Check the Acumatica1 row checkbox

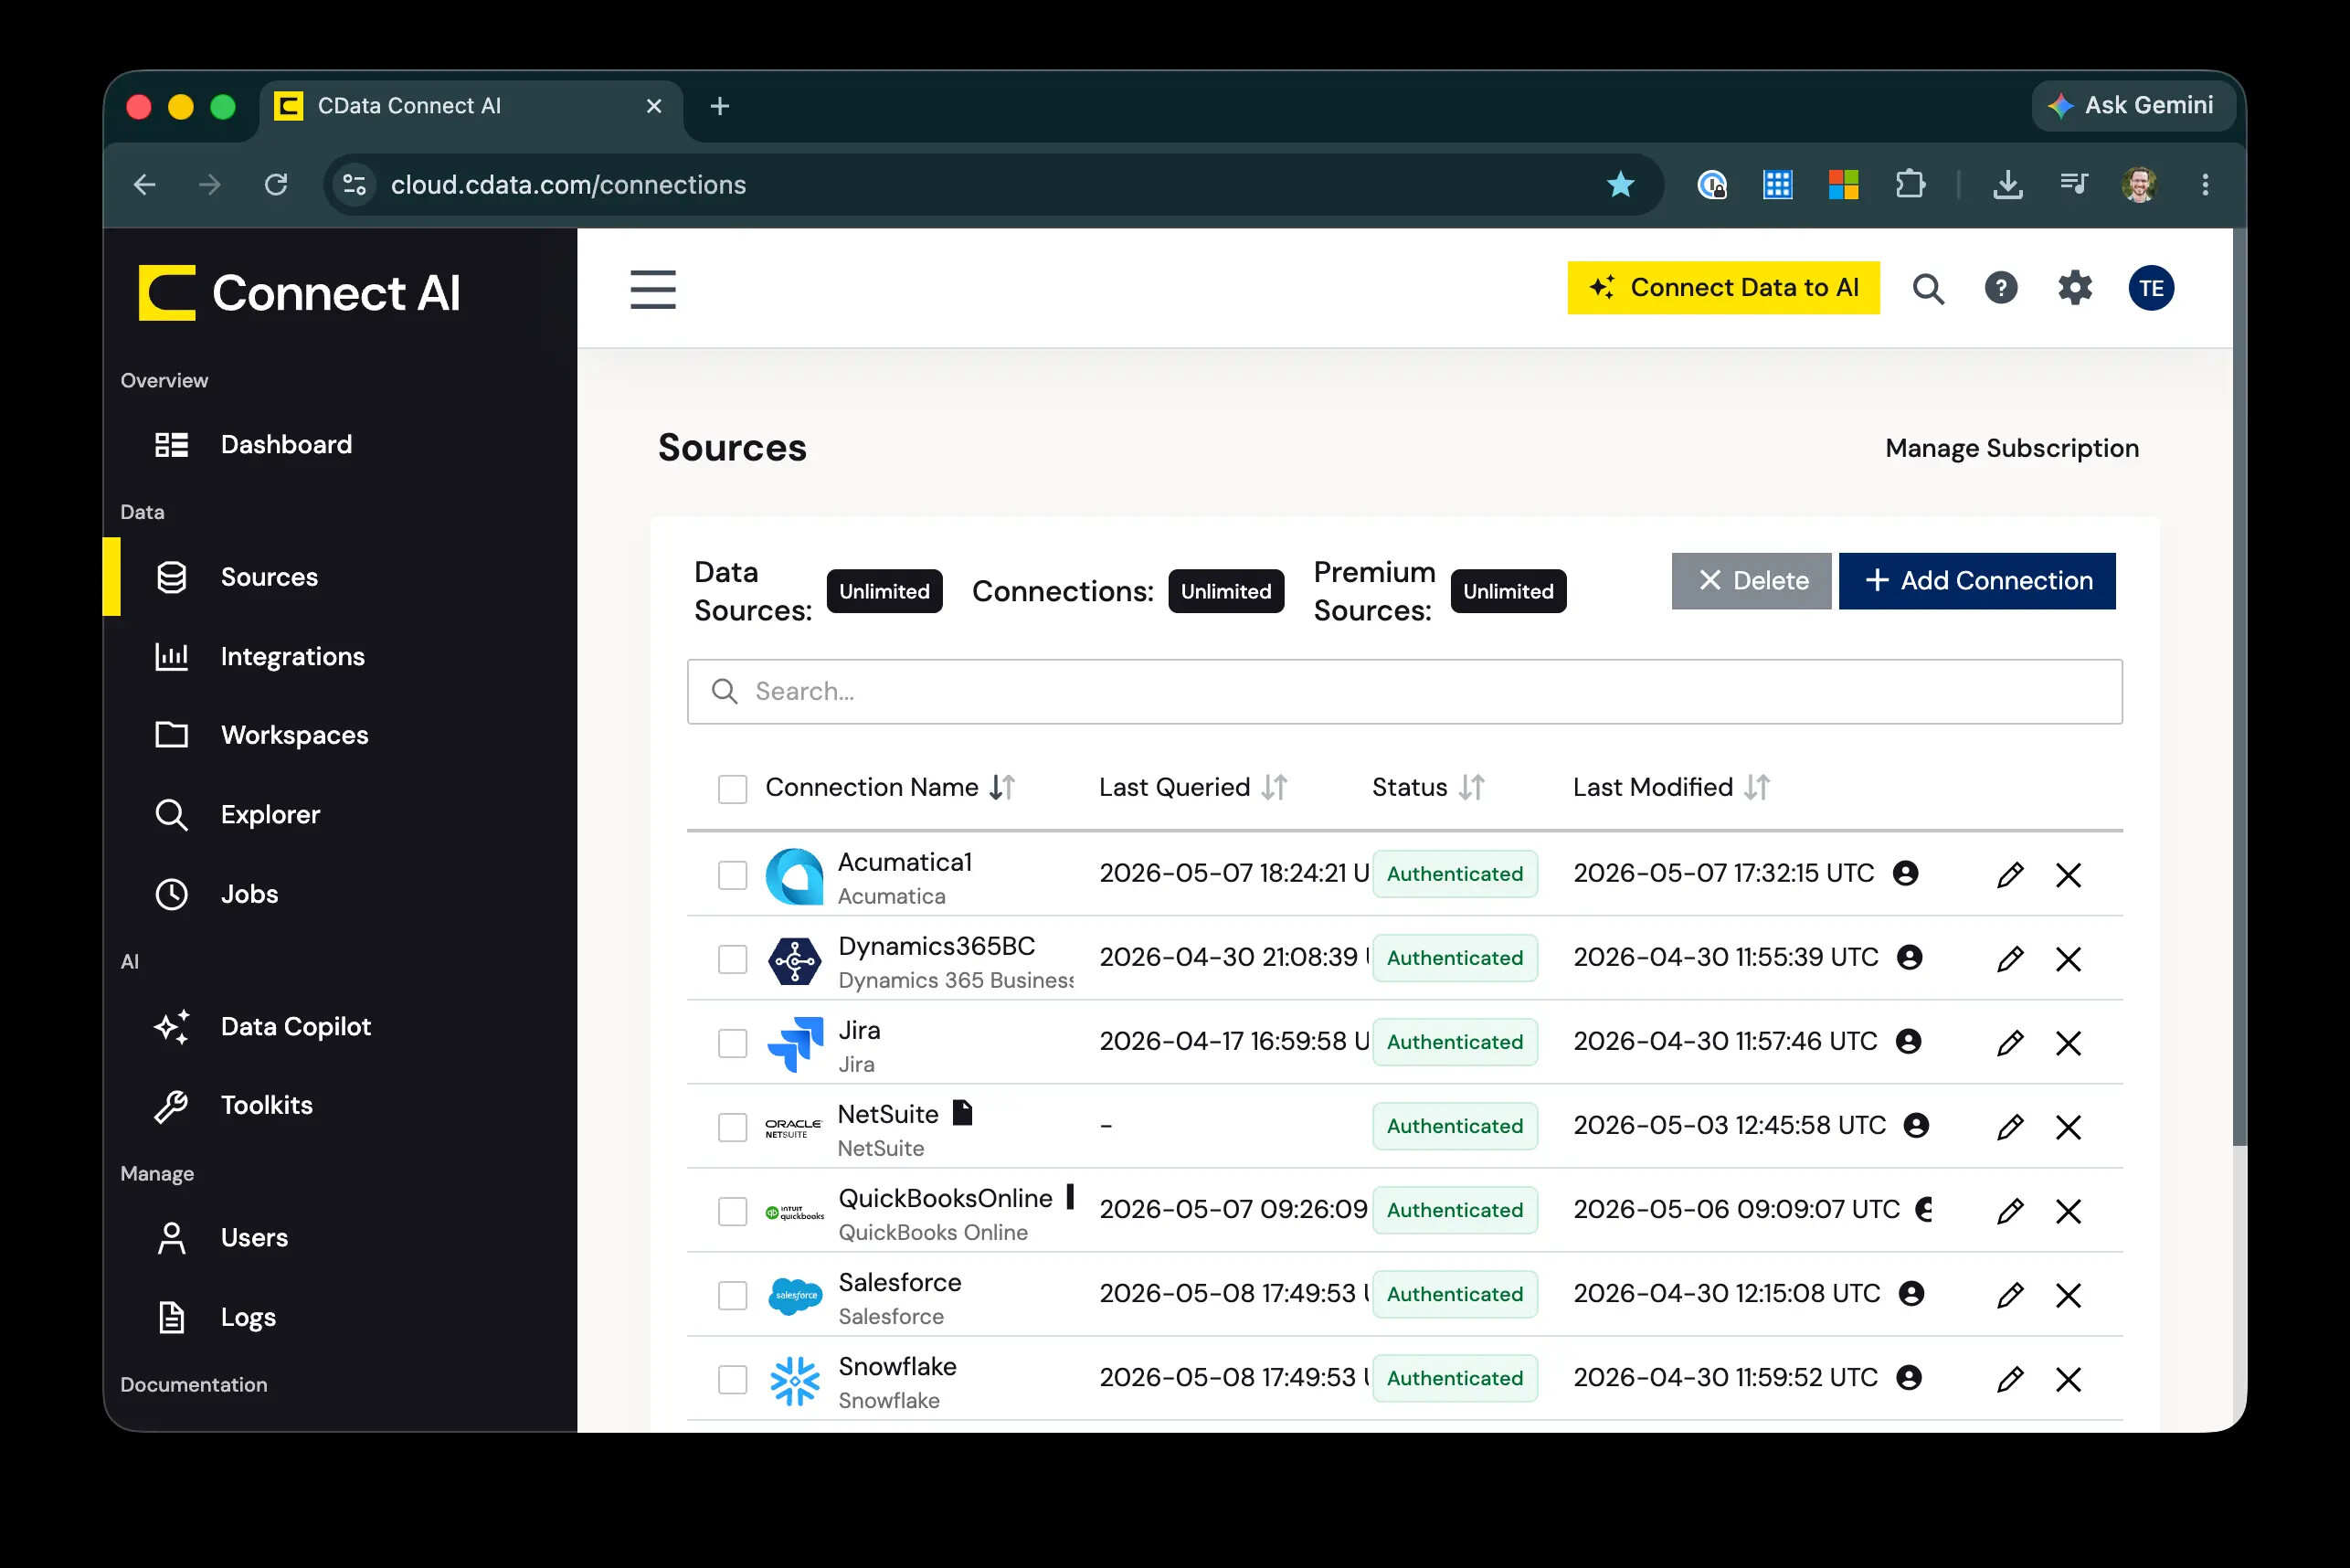pyautogui.click(x=732, y=875)
